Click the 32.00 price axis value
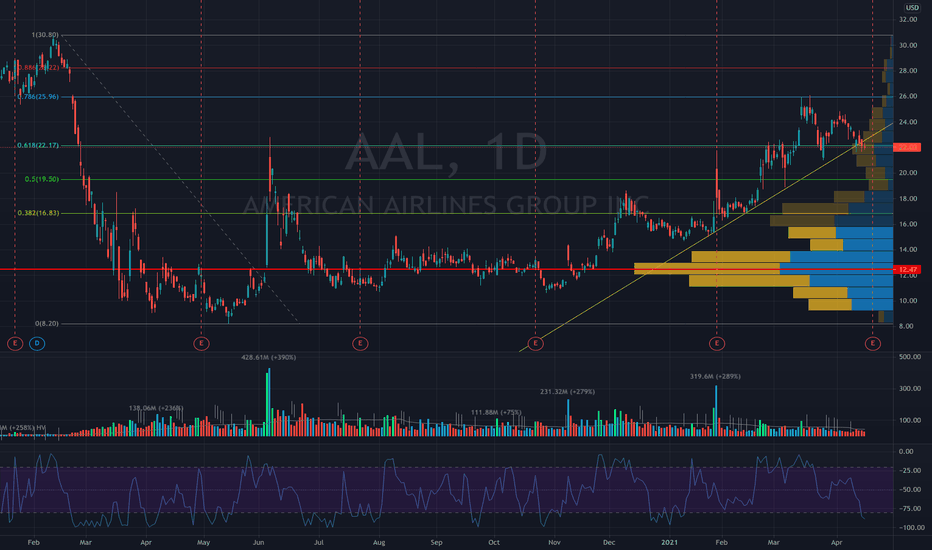 tap(908, 20)
